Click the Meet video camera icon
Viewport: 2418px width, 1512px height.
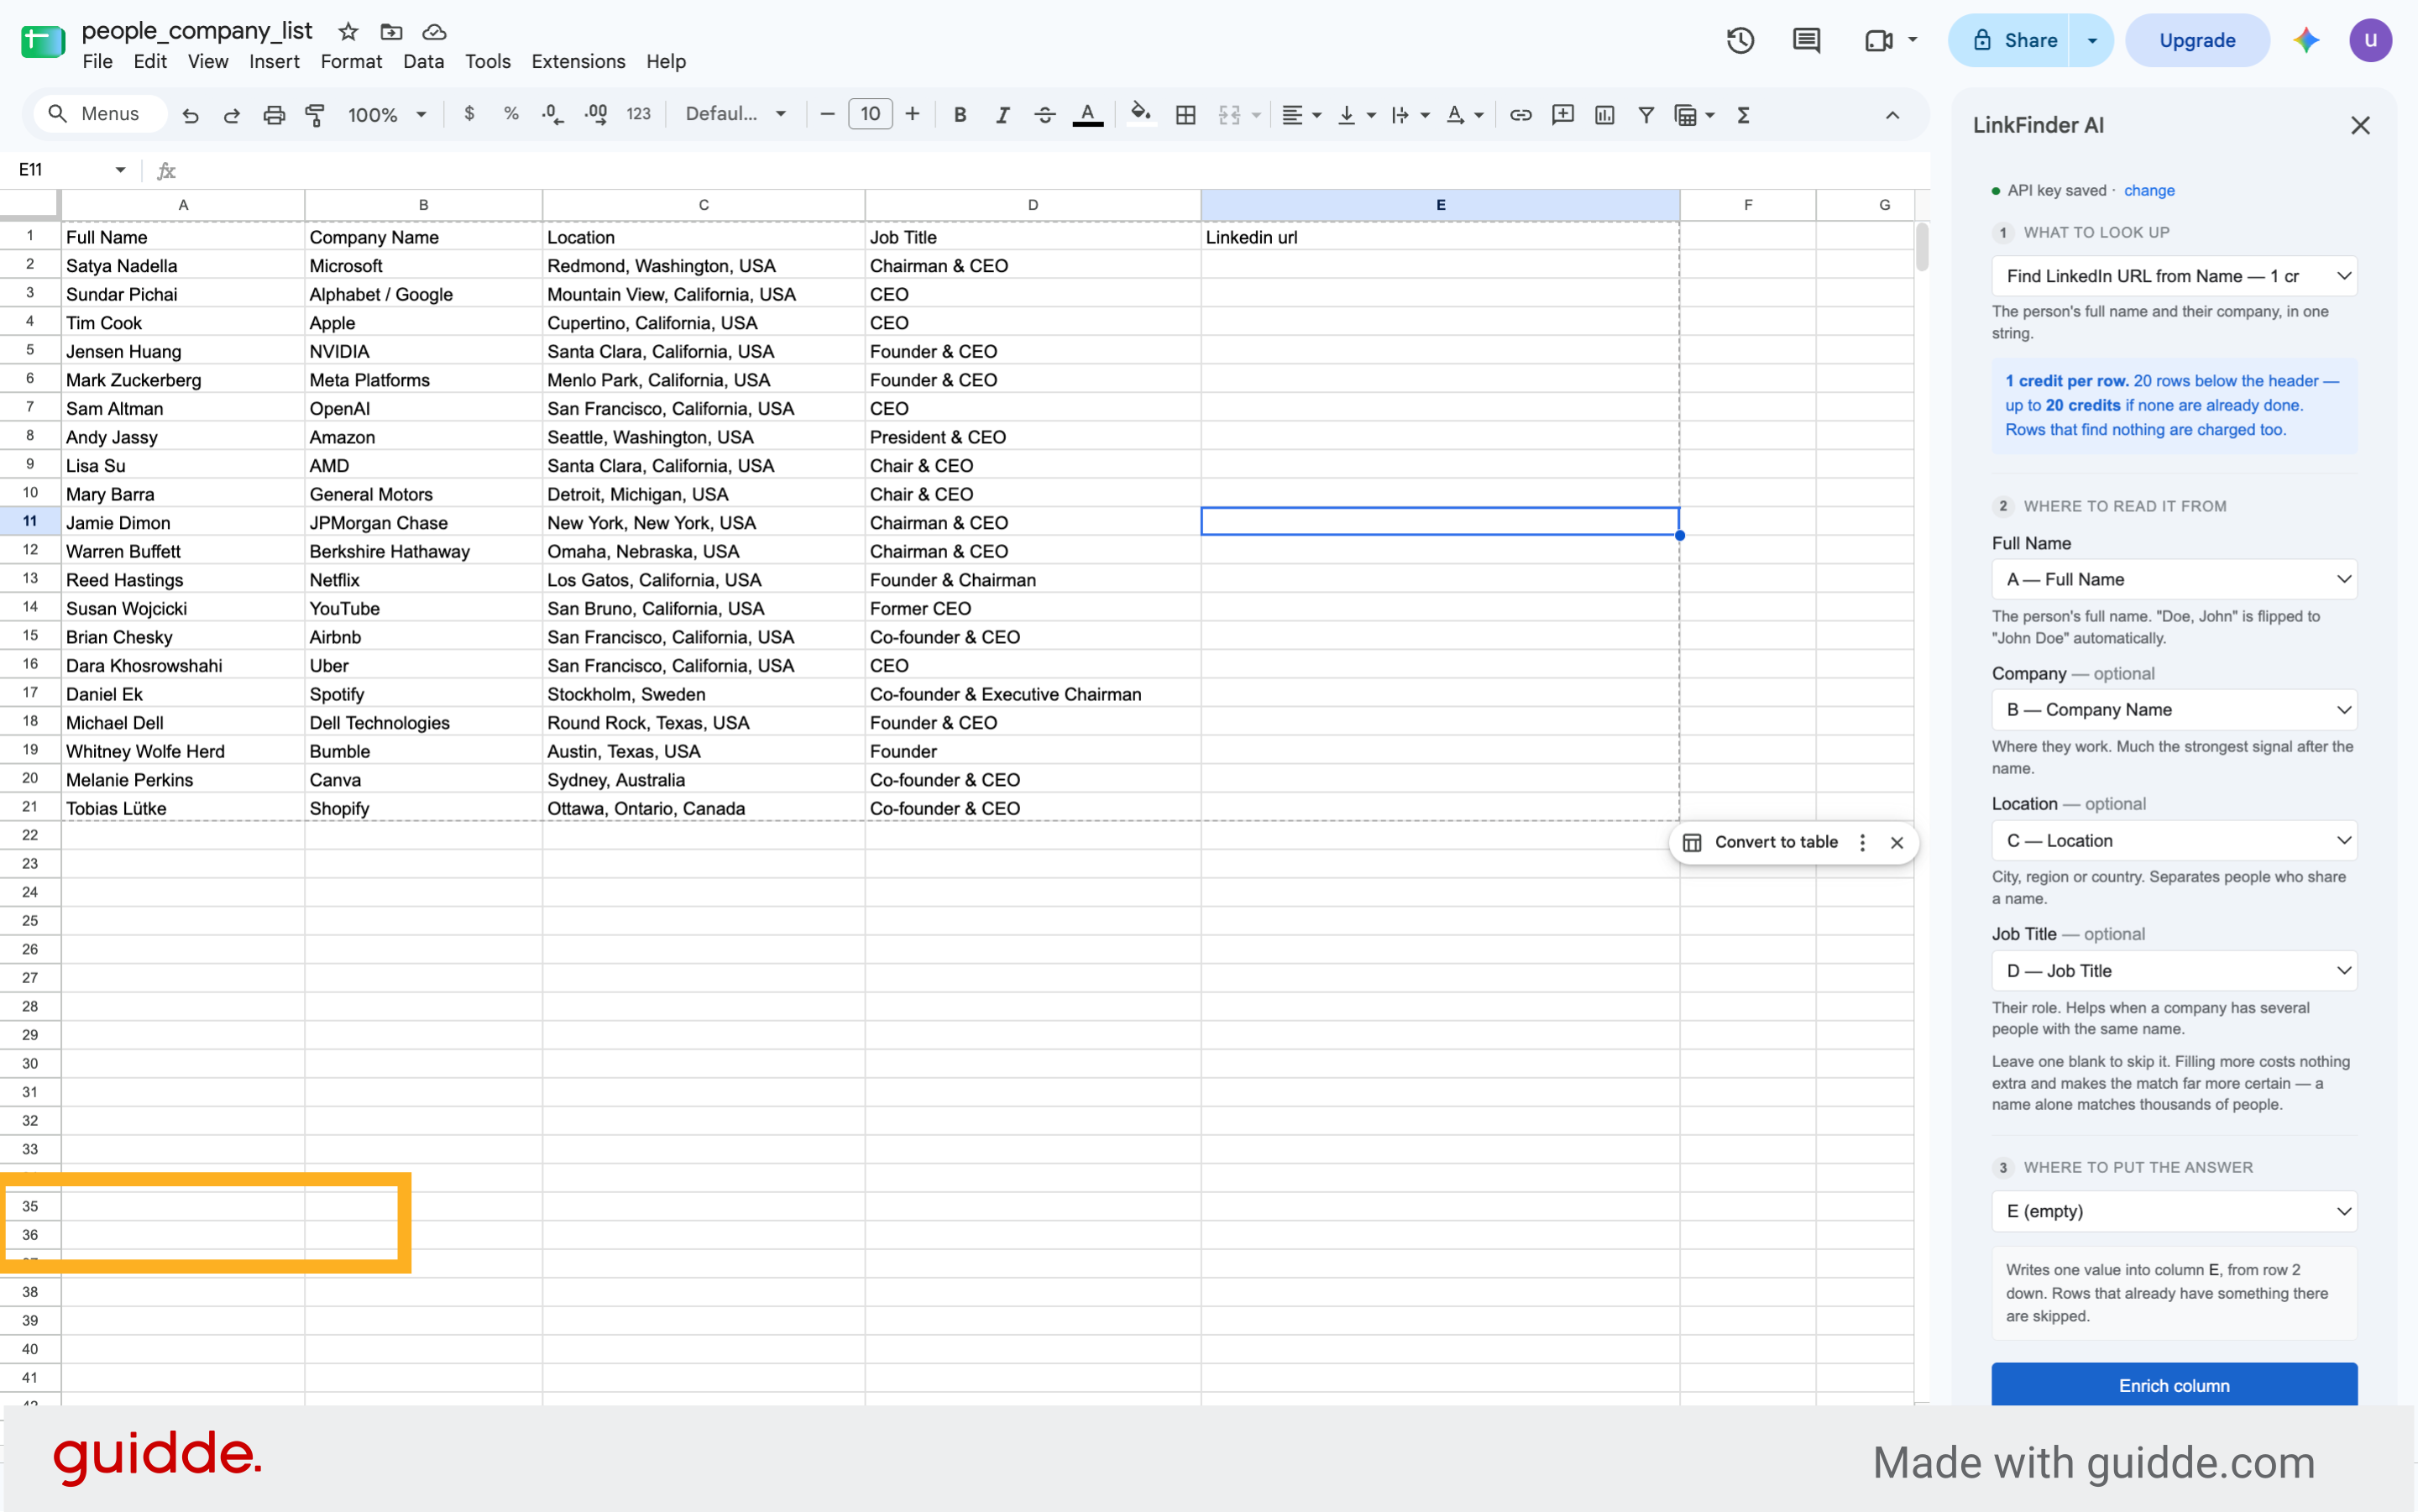1879,40
